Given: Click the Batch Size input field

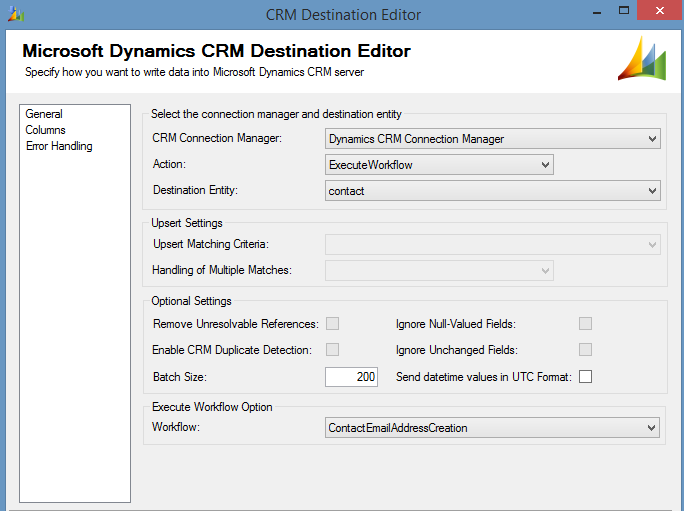Looking at the screenshot, I should [x=351, y=377].
